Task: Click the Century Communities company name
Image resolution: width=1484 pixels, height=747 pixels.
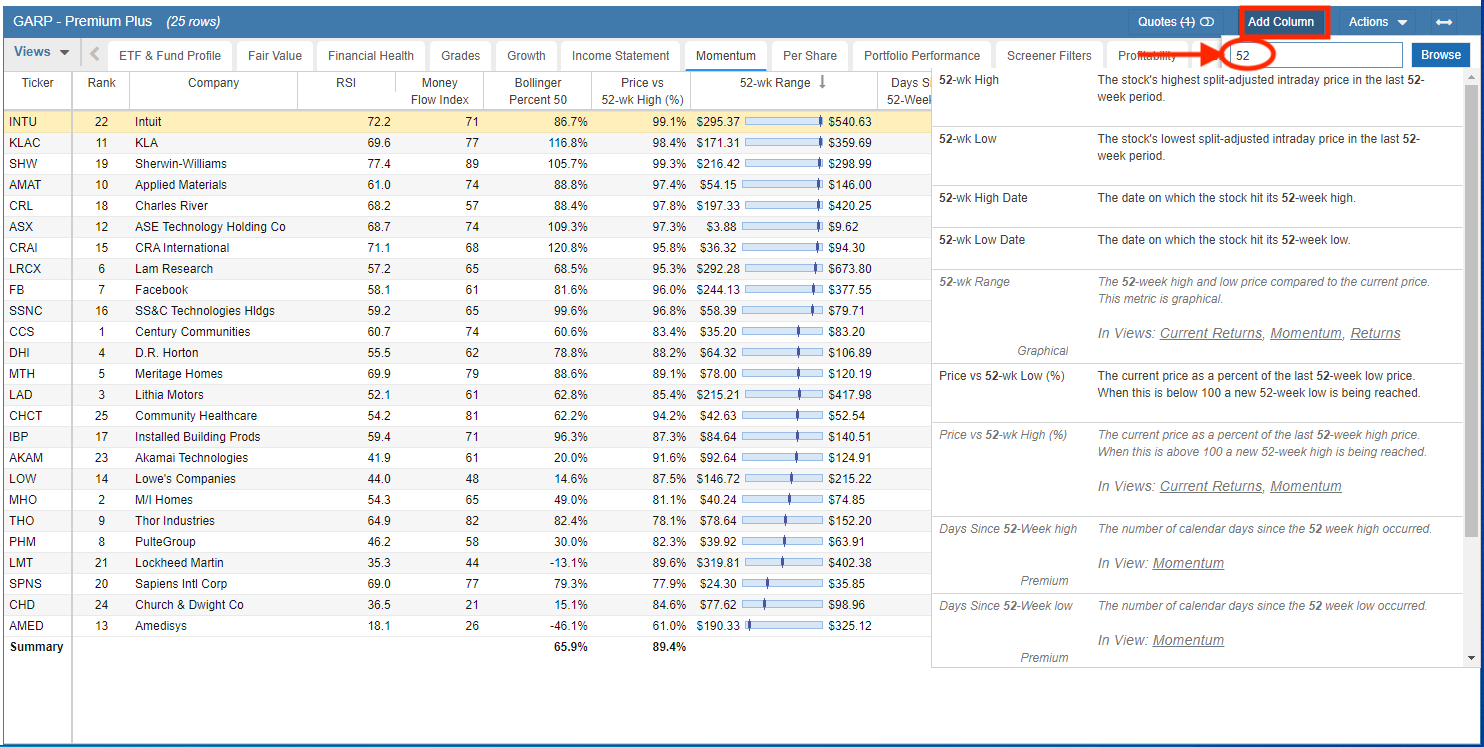Action: (x=193, y=332)
